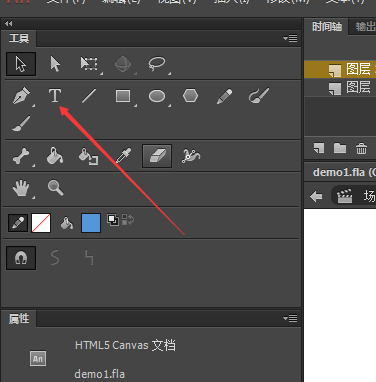Select the Selection (arrow) tool

(x=21, y=64)
